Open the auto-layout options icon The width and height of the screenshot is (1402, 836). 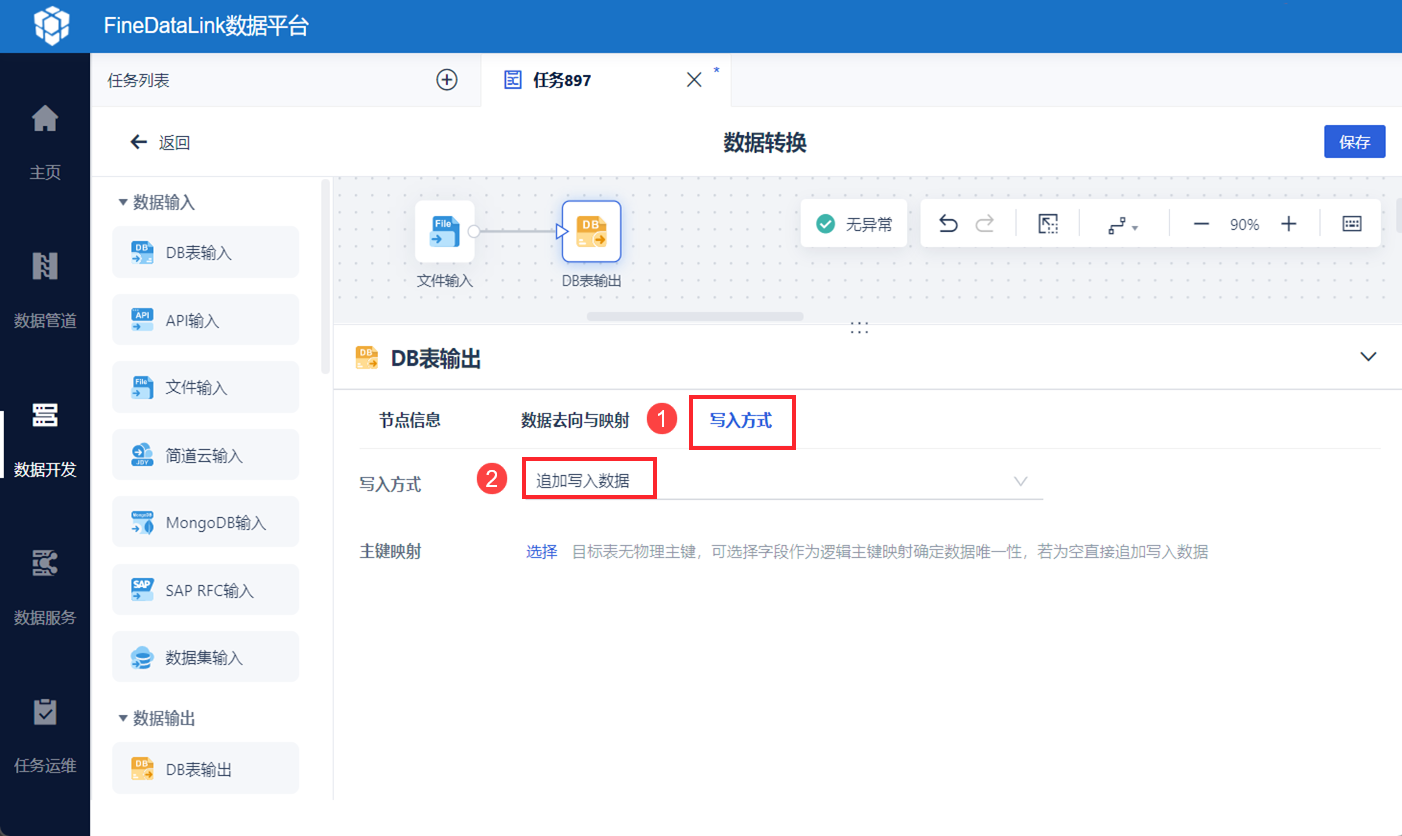pyautogui.click(x=1123, y=226)
